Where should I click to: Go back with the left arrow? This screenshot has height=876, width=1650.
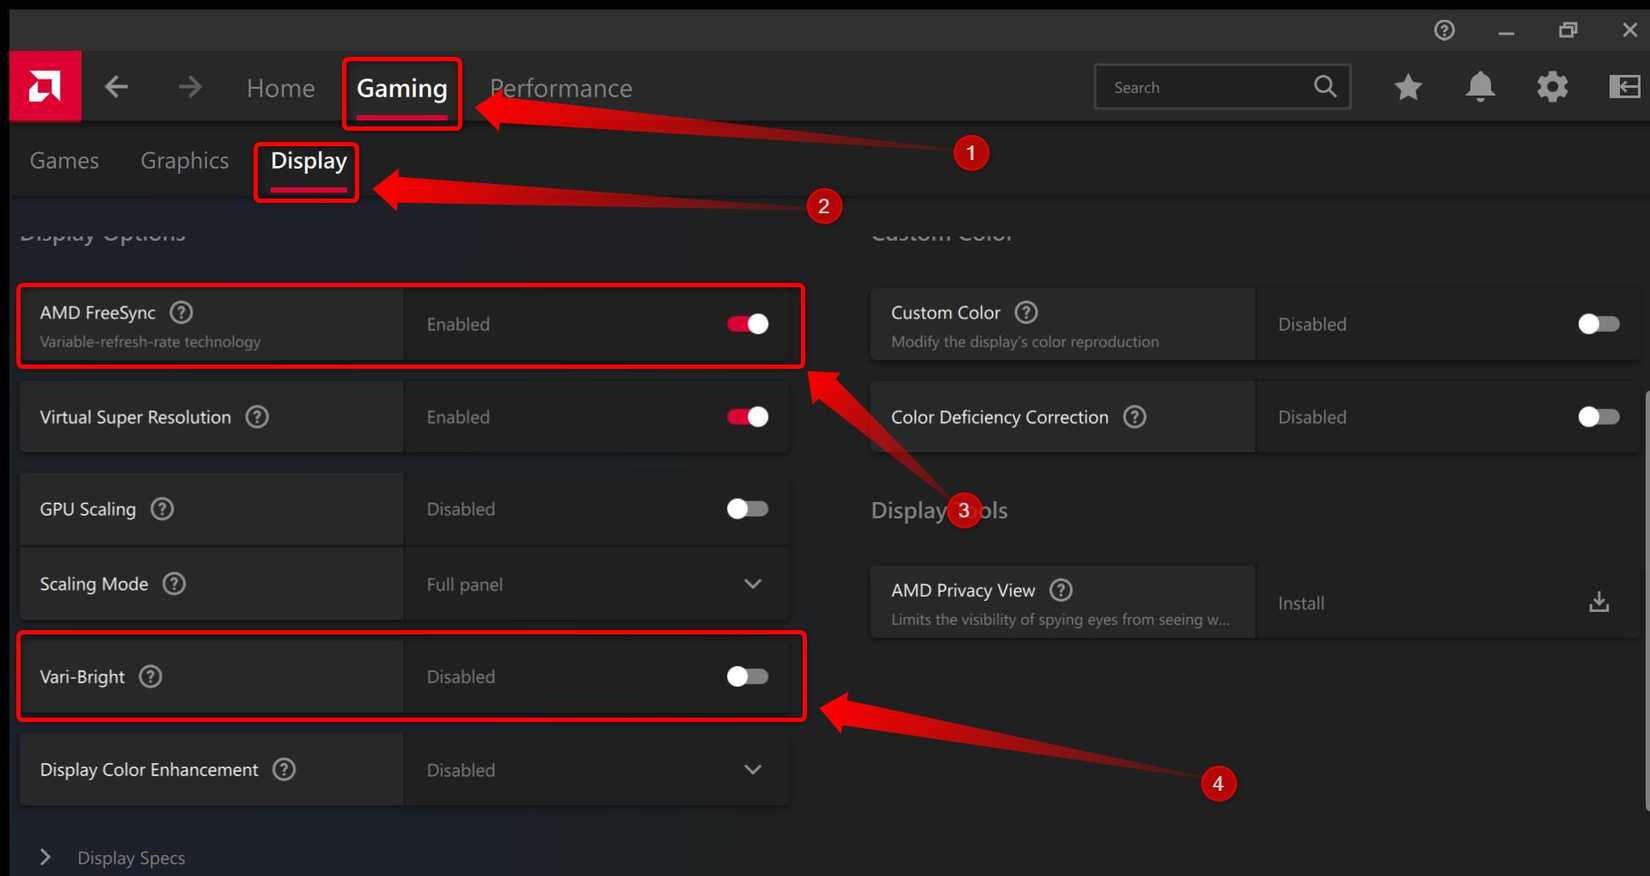point(116,87)
